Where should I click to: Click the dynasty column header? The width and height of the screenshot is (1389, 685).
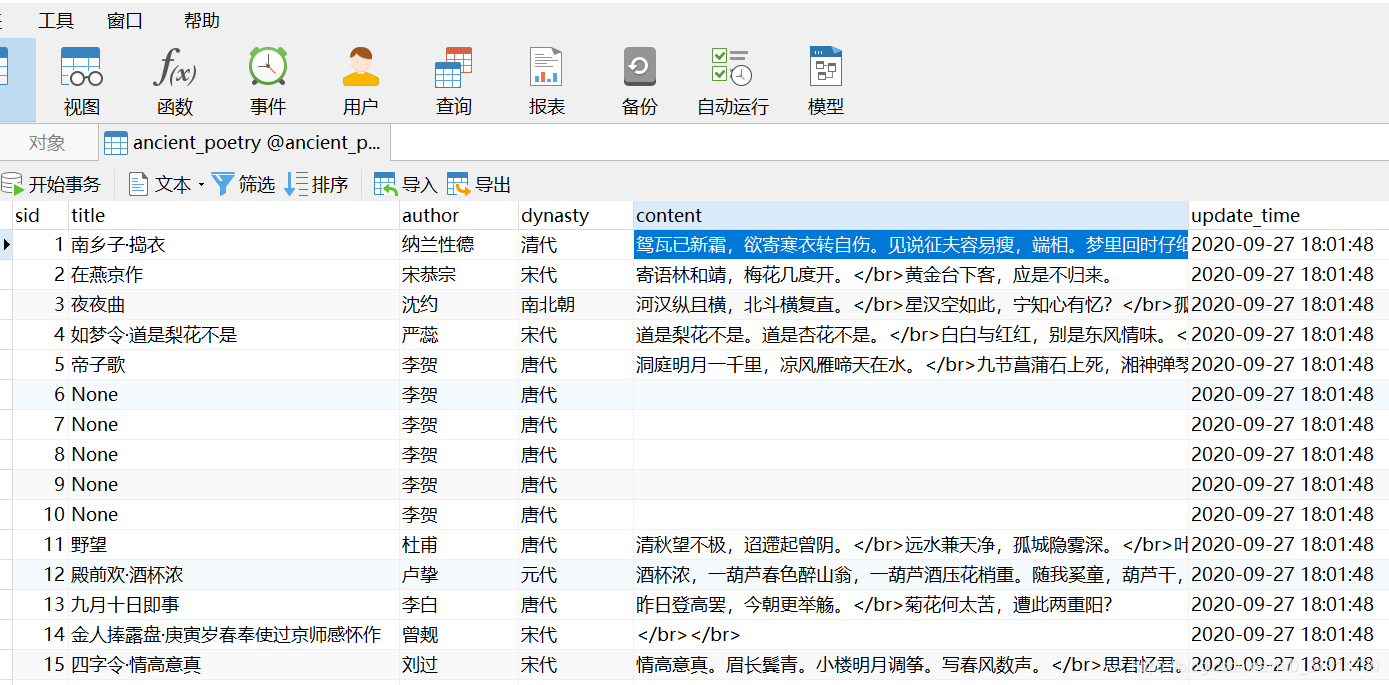(x=576, y=215)
